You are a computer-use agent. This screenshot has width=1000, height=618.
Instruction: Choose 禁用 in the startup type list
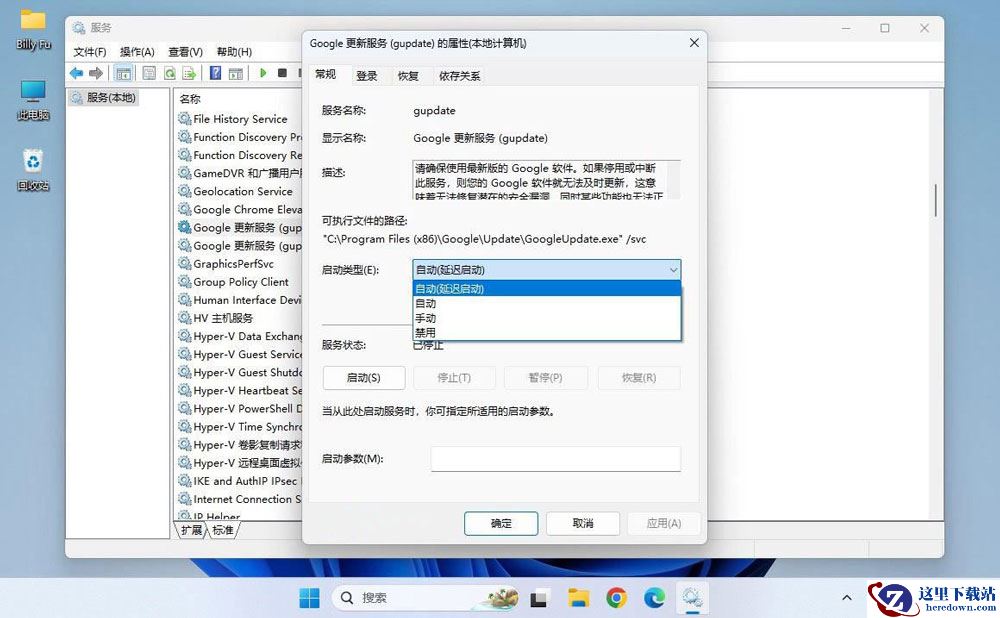click(x=547, y=333)
